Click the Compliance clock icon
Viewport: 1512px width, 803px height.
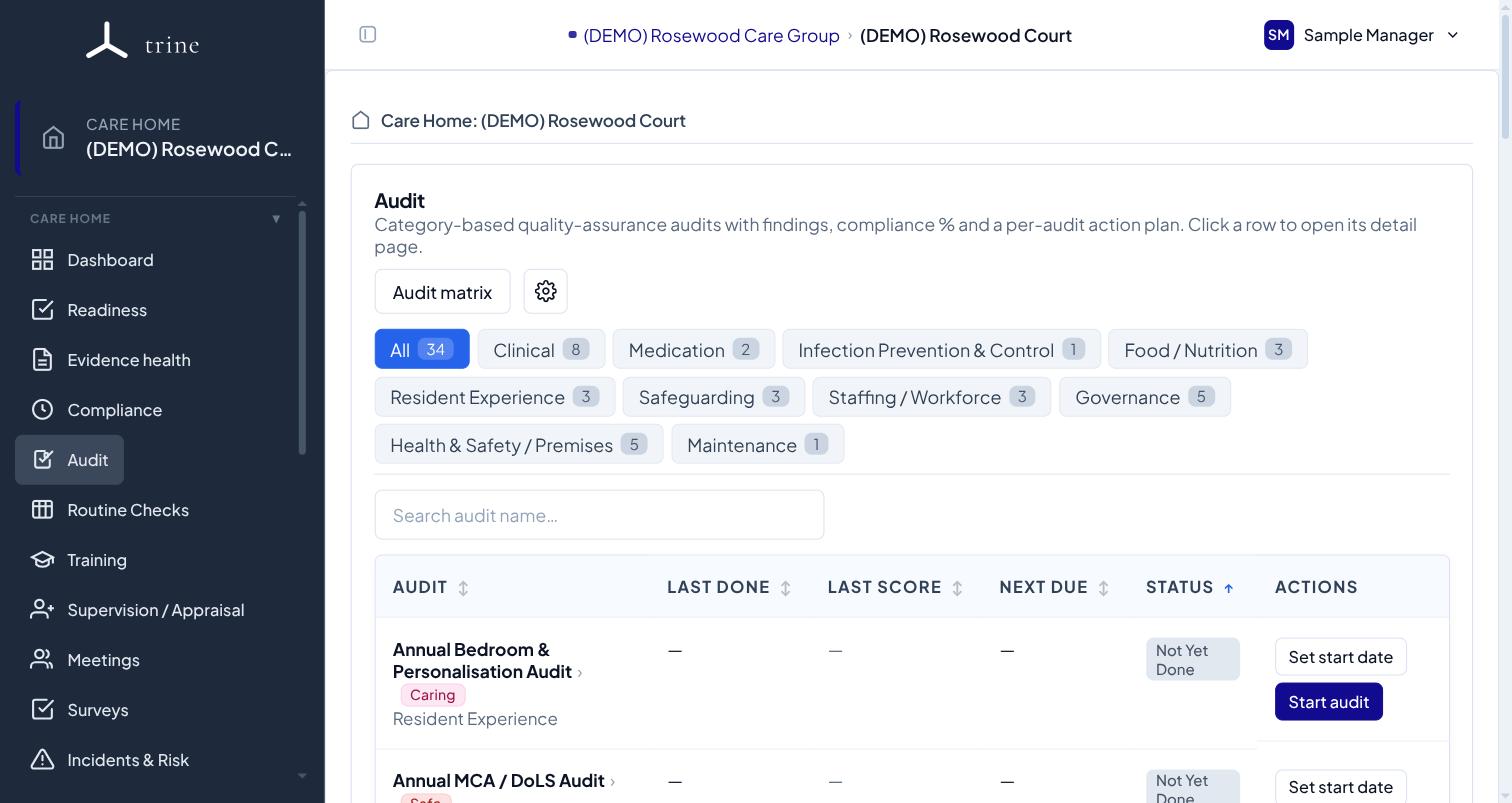(42, 410)
